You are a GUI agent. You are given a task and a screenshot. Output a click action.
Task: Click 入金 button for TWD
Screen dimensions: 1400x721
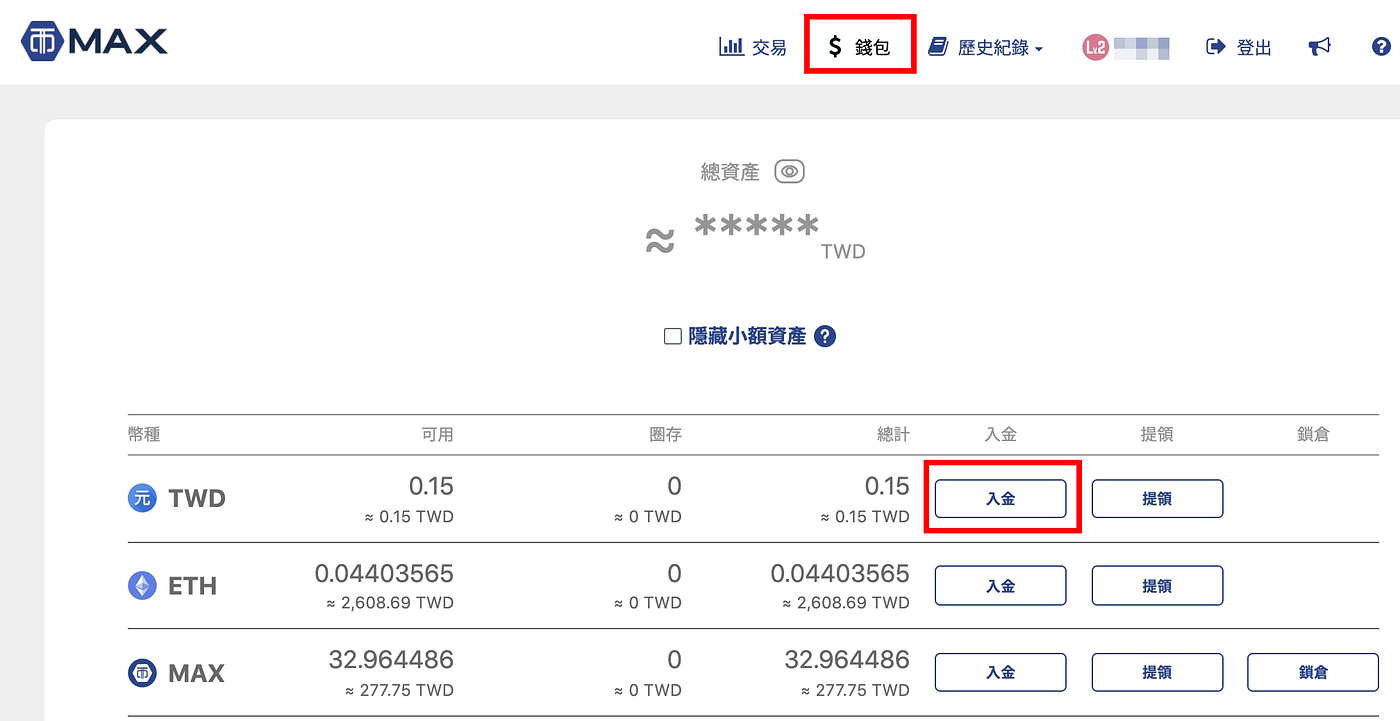(x=1000, y=498)
